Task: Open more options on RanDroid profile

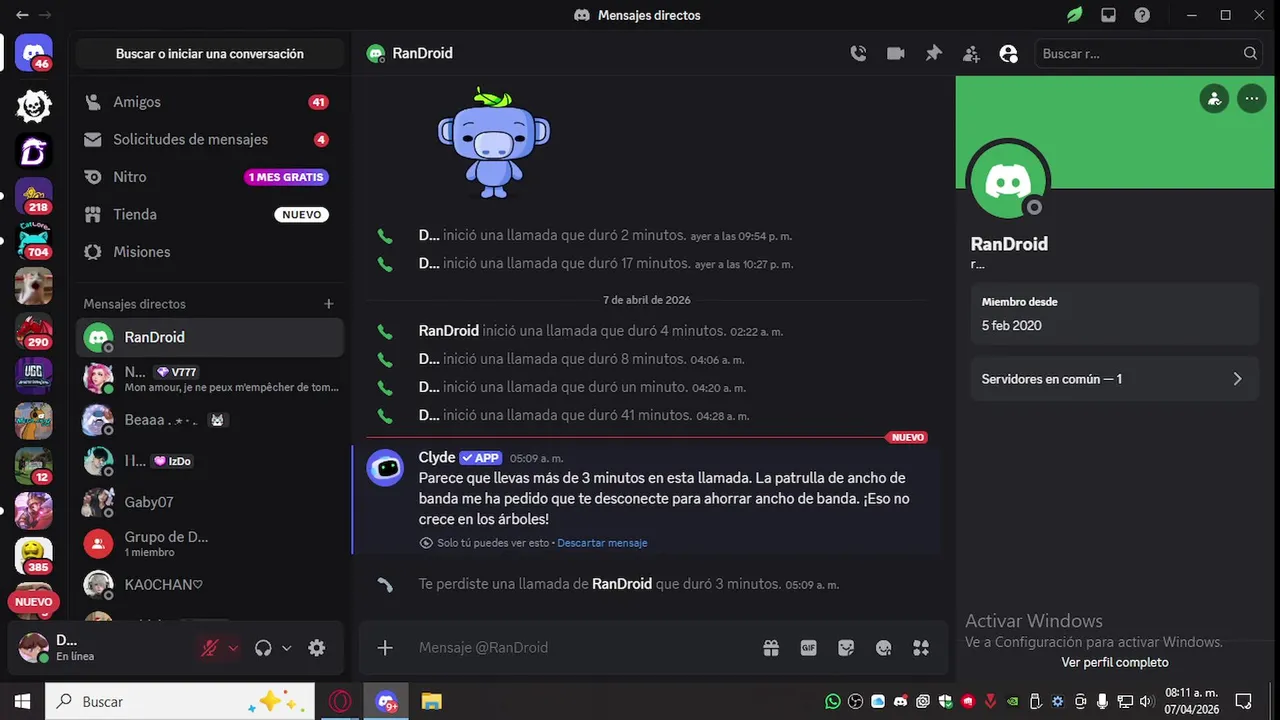Action: pyautogui.click(x=1251, y=99)
